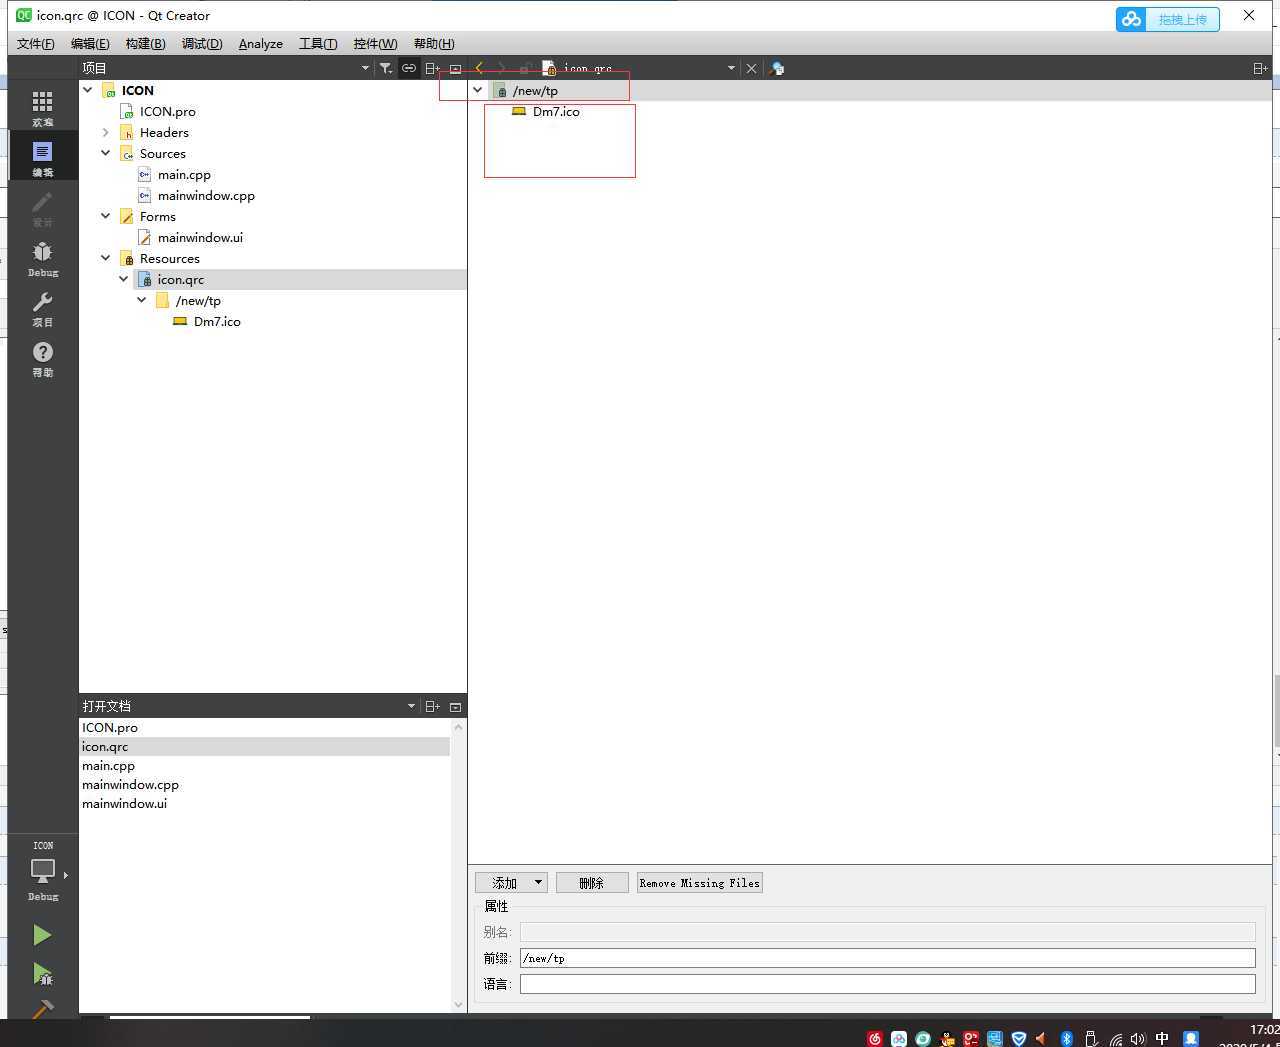Click the green Run button
Viewport: 1280px width, 1047px height.
(x=42, y=935)
